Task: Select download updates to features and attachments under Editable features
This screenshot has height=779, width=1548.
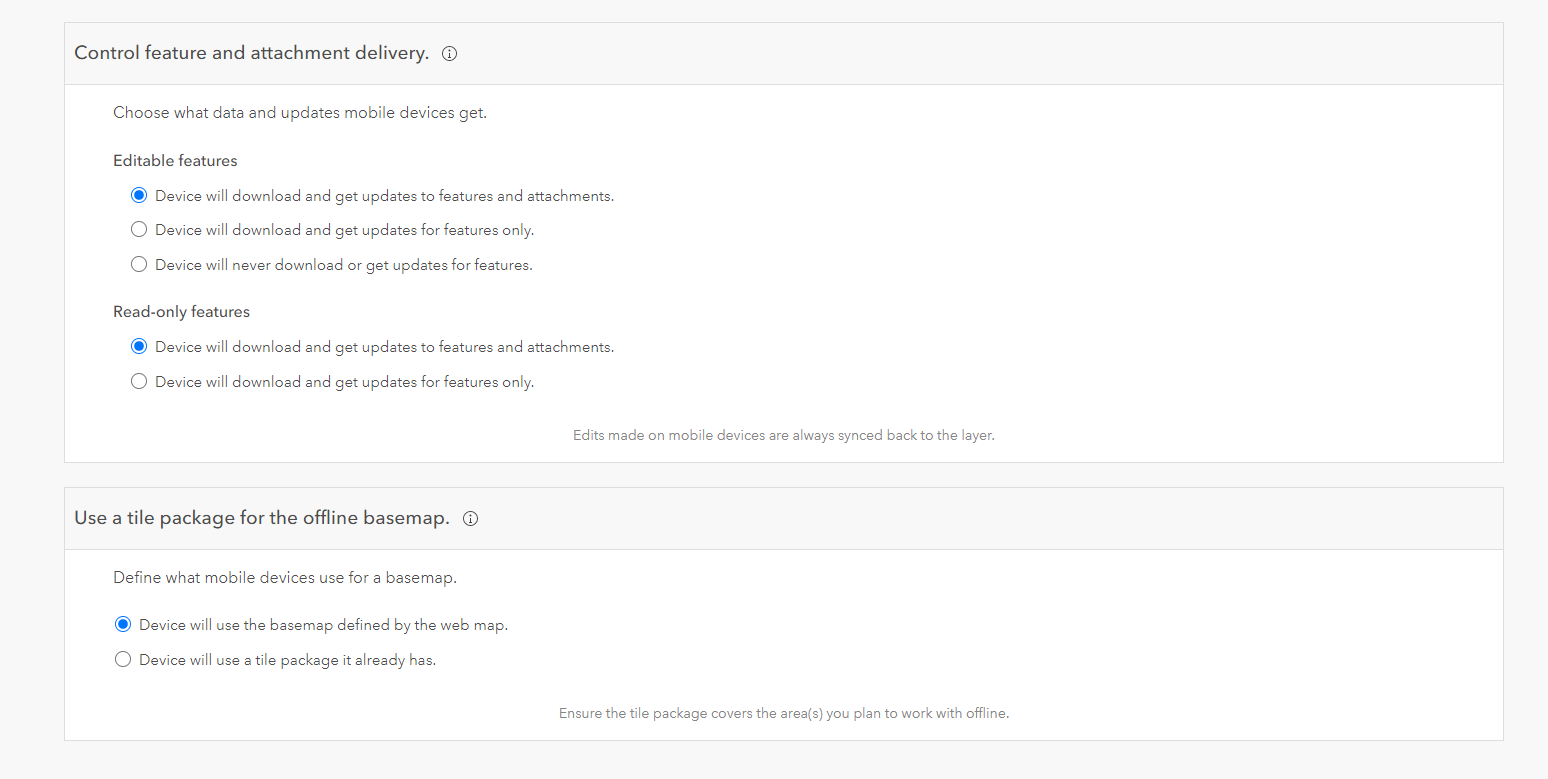Action: point(139,195)
